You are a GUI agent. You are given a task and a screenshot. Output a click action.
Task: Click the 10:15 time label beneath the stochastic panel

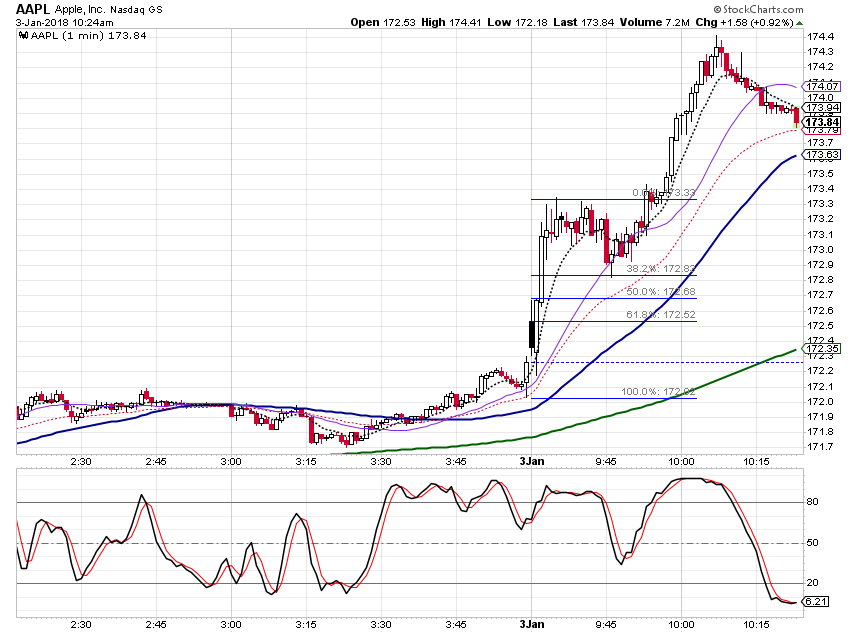coord(756,624)
